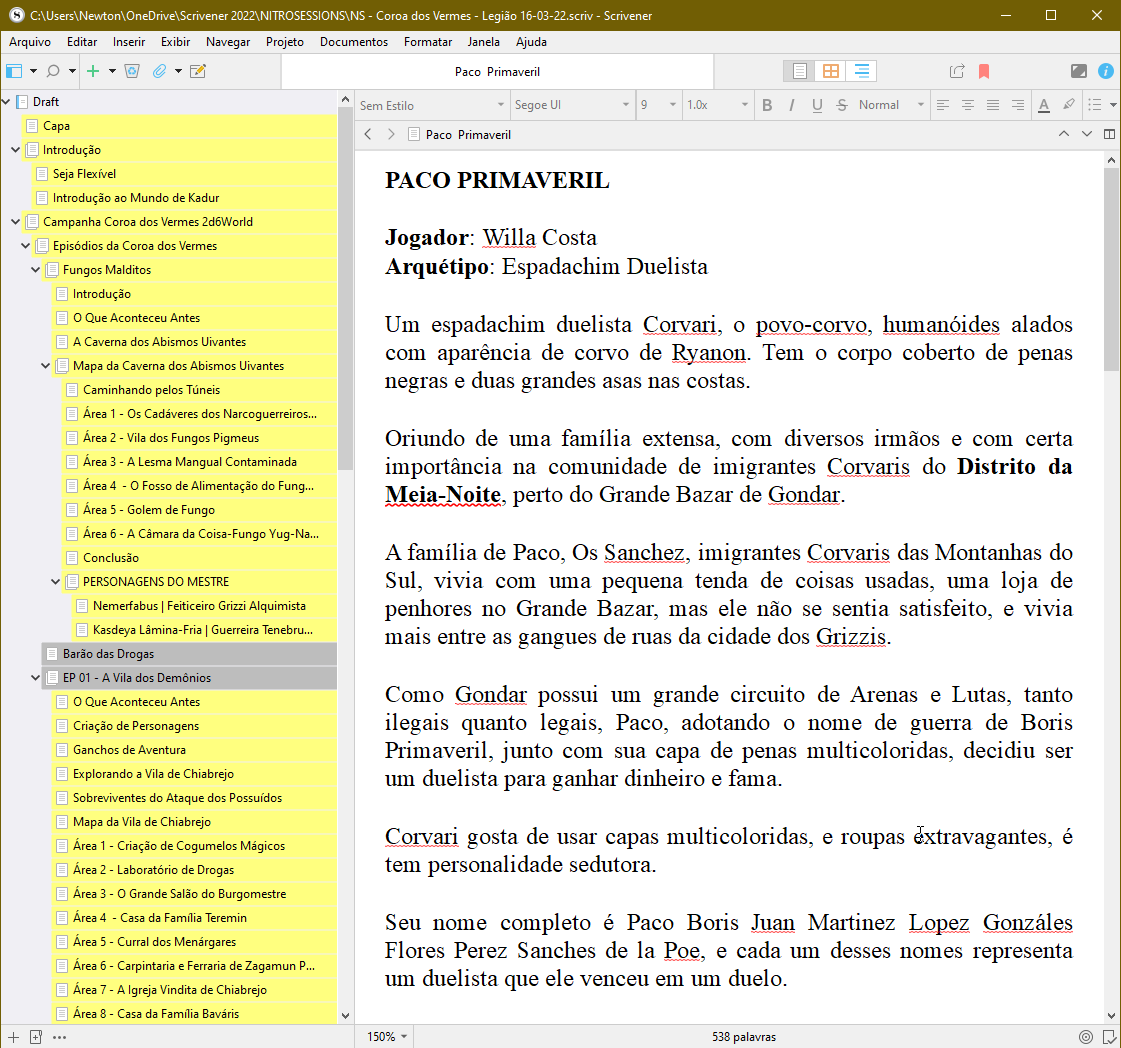Add new folder at binder footer

[36, 1037]
